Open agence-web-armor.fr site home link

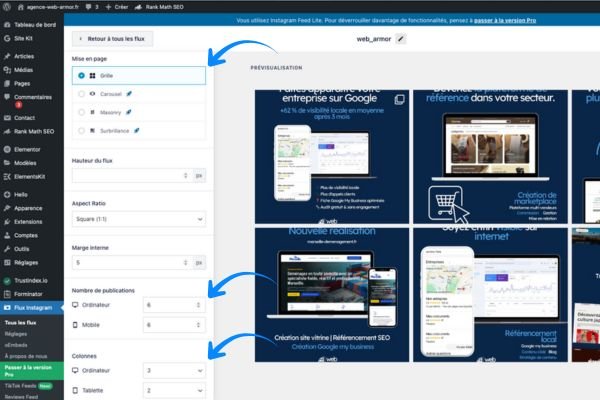point(48,7)
